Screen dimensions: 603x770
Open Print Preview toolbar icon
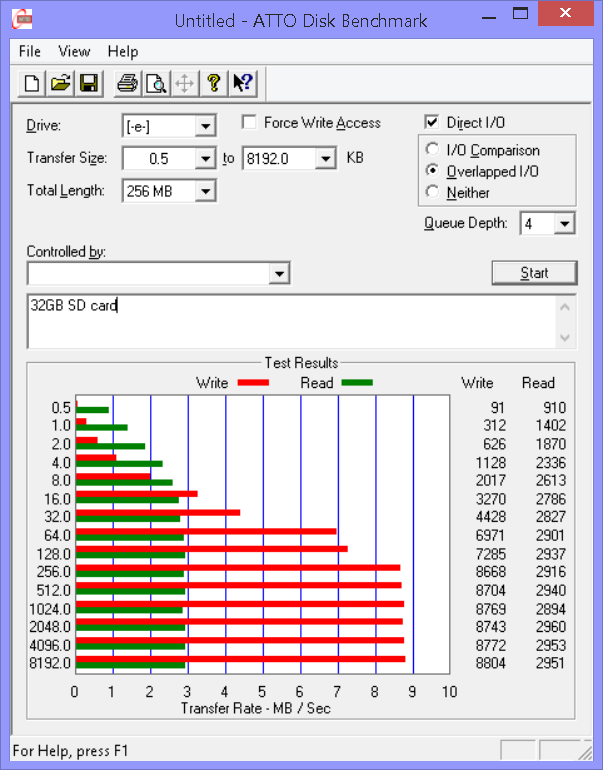pyautogui.click(x=156, y=83)
